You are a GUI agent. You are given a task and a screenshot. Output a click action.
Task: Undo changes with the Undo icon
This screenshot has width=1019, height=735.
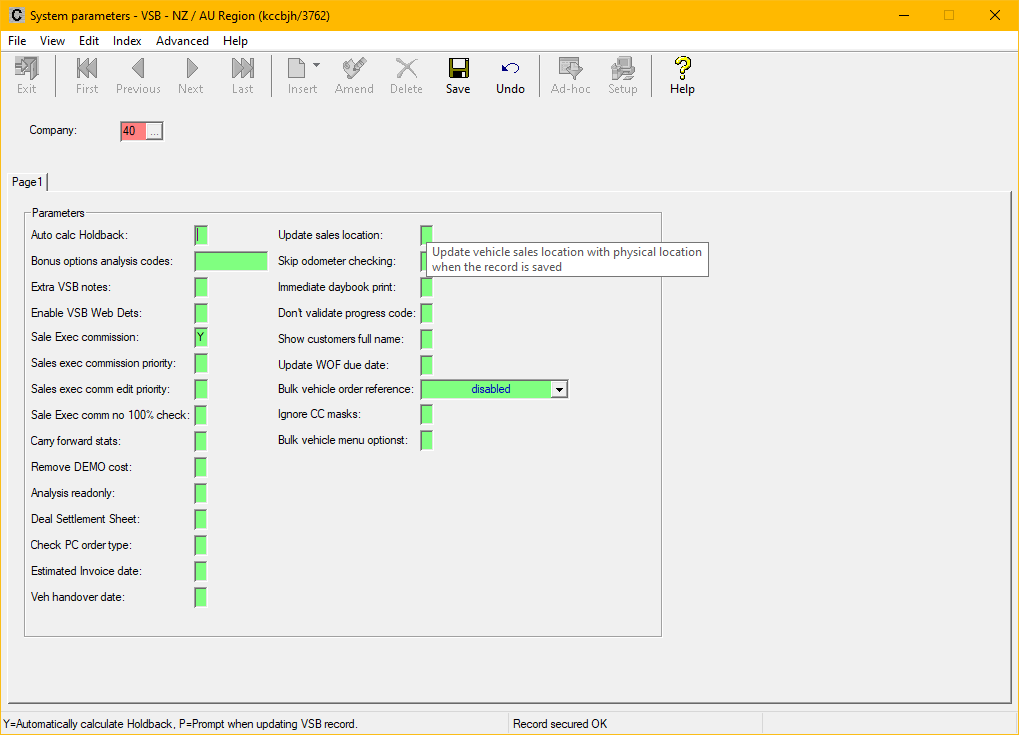click(510, 76)
